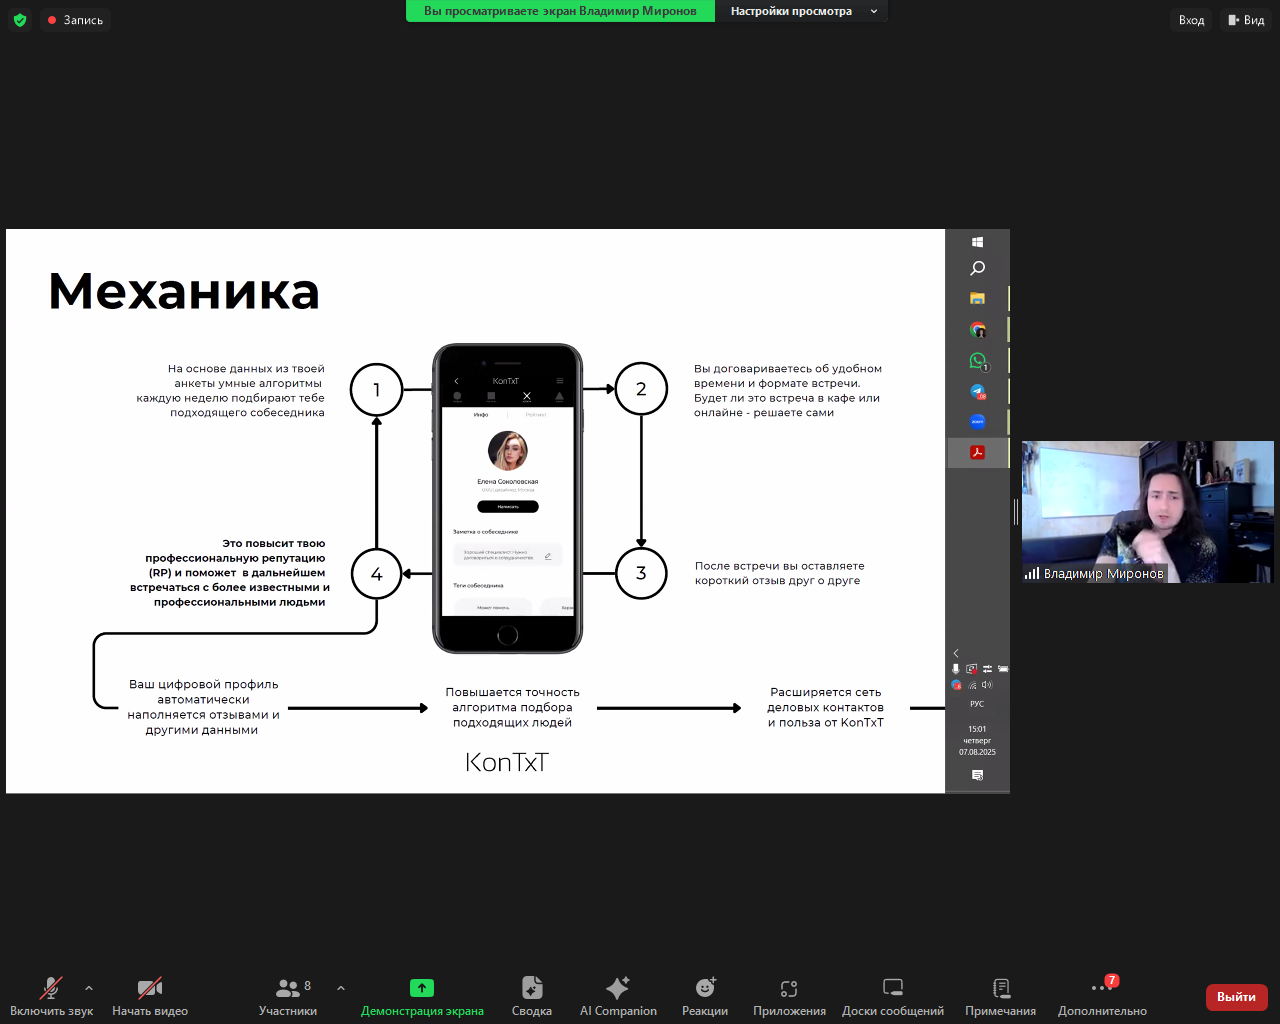The height and width of the screenshot is (1024, 1280).
Task: Click the Запись recording indicator
Action: tap(75, 19)
